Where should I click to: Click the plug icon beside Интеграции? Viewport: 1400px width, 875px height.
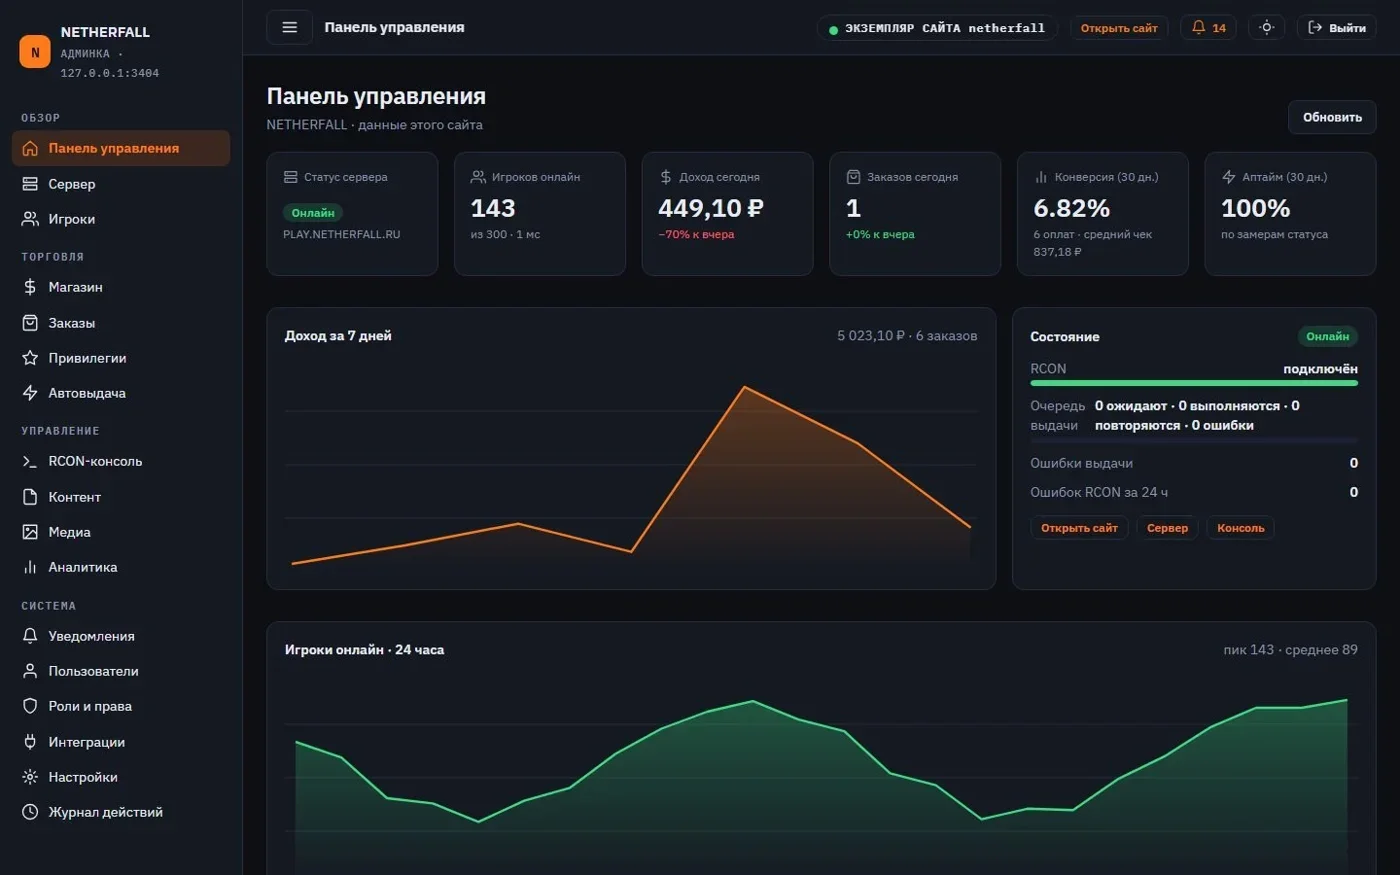coord(30,742)
